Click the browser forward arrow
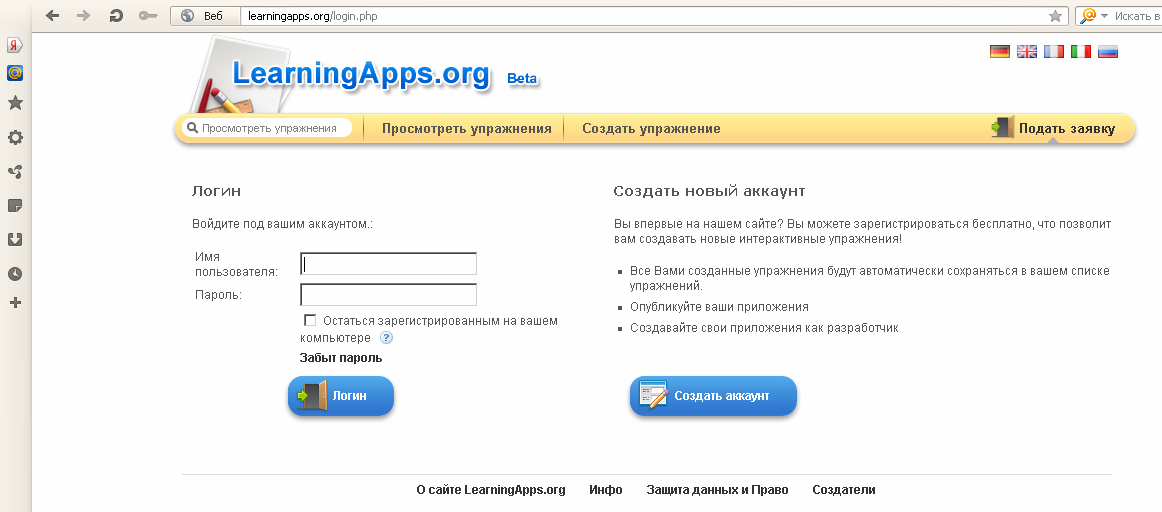The height and width of the screenshot is (512, 1162). tap(83, 15)
